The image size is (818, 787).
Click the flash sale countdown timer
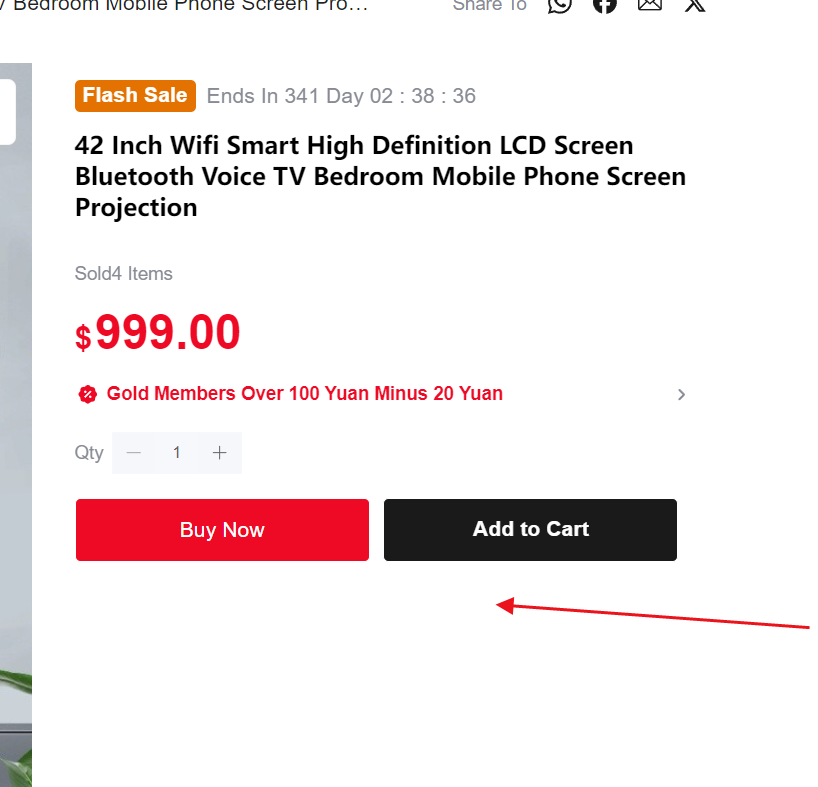(x=341, y=95)
